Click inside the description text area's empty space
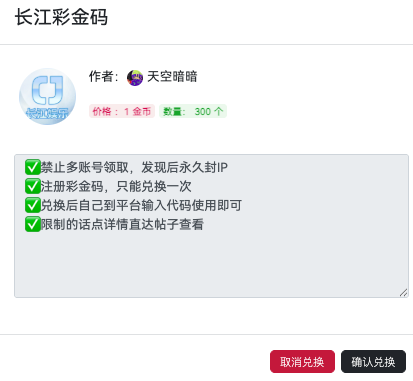Screen dimensions: 413x381 [x=211, y=263]
